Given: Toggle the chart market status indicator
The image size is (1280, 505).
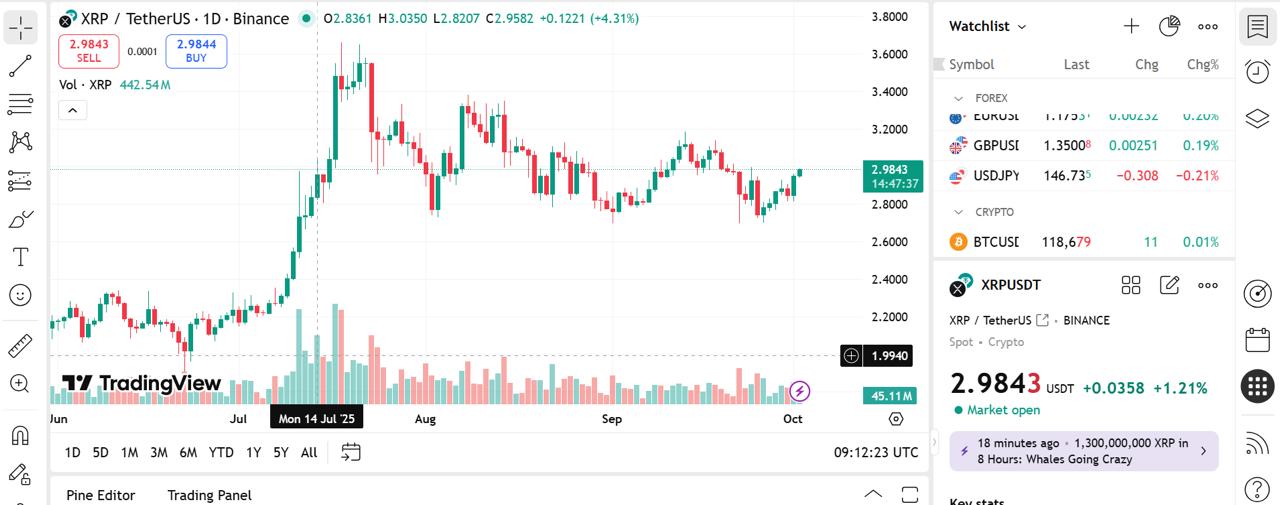Looking at the screenshot, I should click(x=306, y=19).
